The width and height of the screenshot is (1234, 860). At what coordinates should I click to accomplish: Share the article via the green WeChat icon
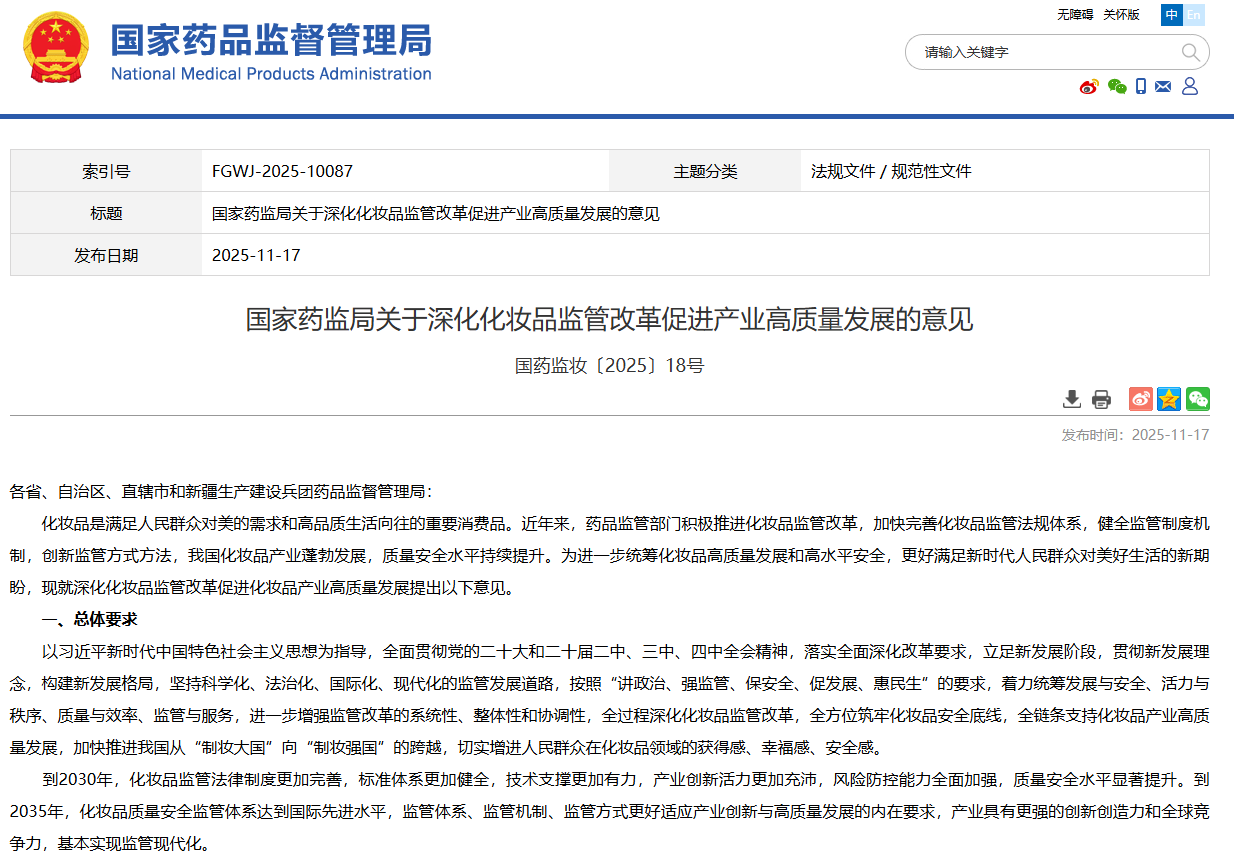1197,398
